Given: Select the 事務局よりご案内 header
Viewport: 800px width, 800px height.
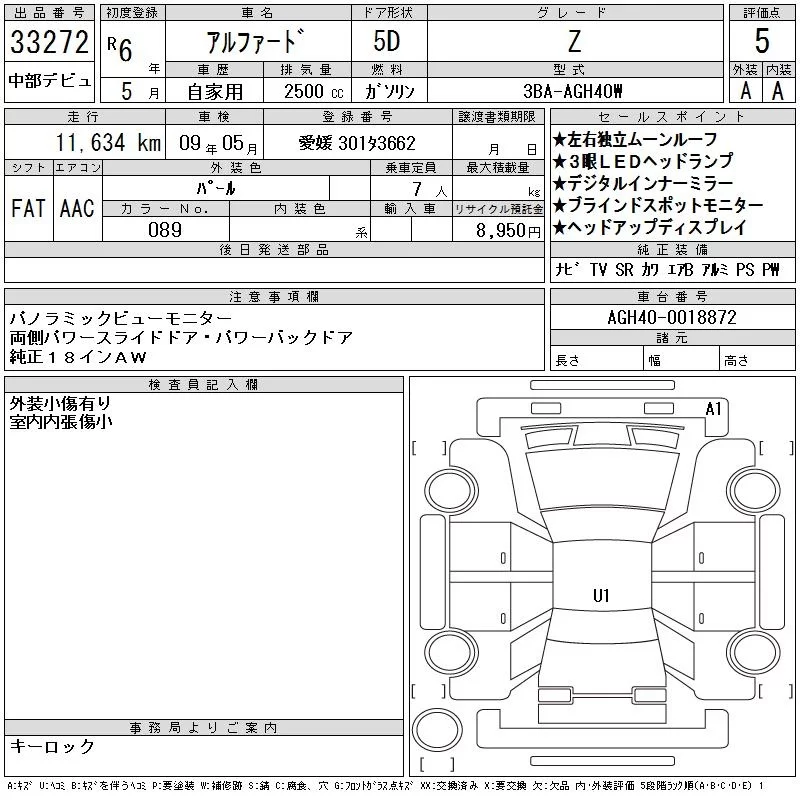Looking at the screenshot, I should (x=204, y=728).
